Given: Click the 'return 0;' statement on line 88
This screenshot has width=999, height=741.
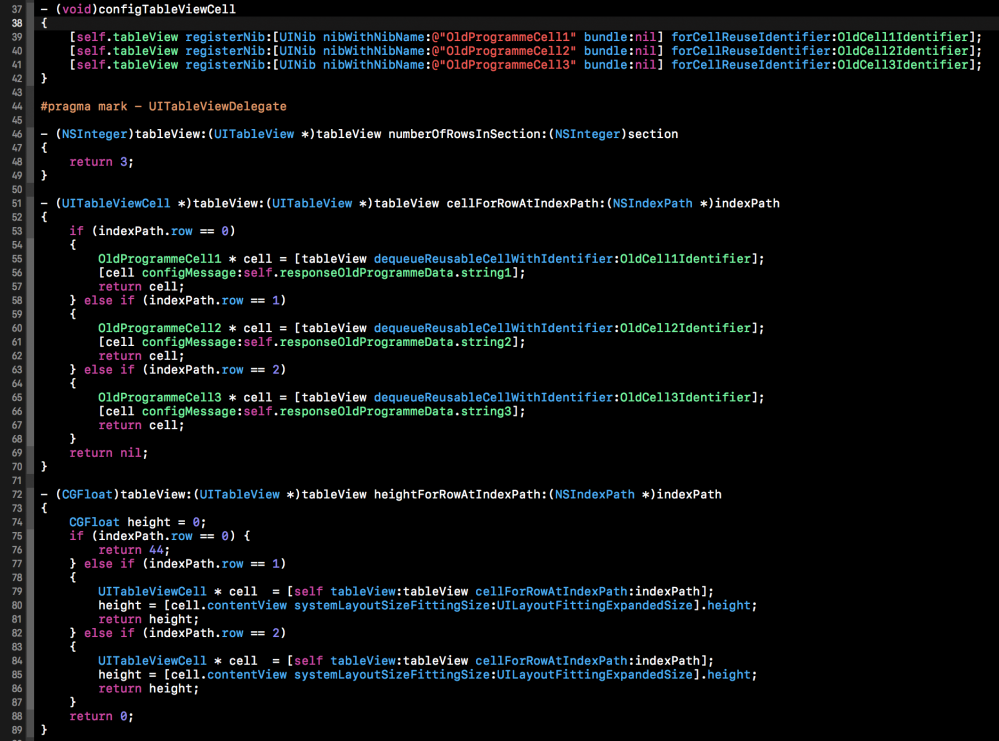Looking at the screenshot, I should click(101, 716).
